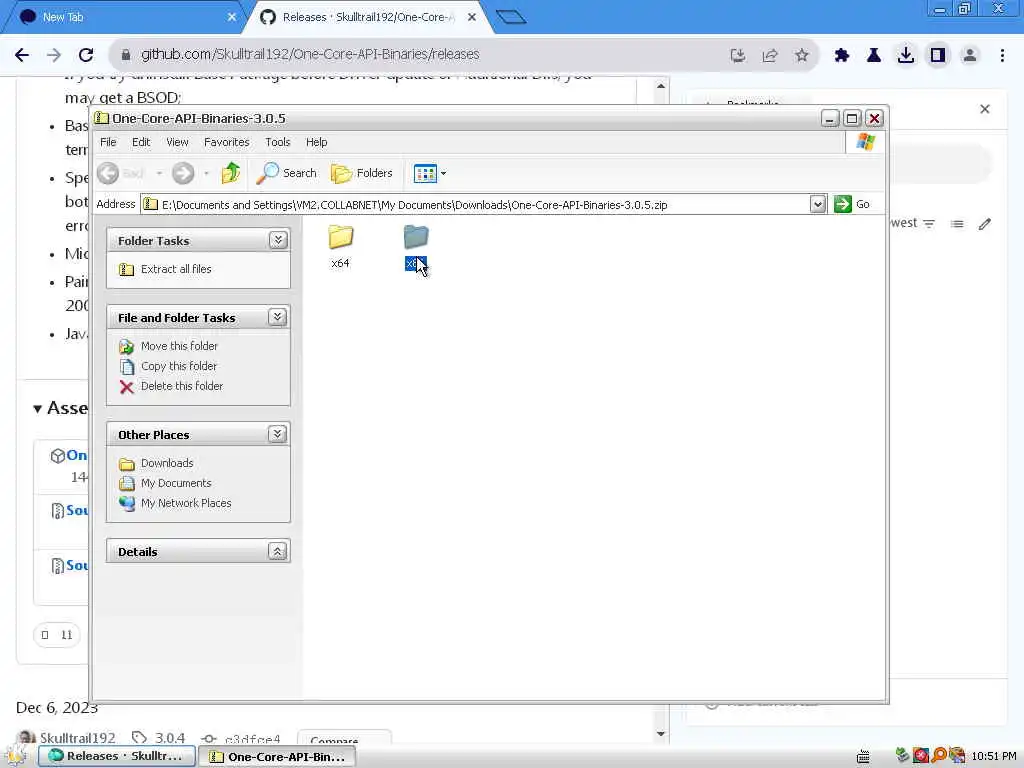The image size is (1024, 768).
Task: Expand the Address bar dropdown
Action: [x=818, y=204]
